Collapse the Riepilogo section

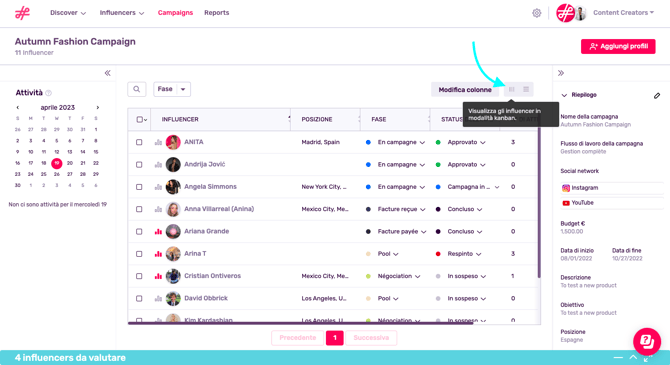(x=564, y=95)
